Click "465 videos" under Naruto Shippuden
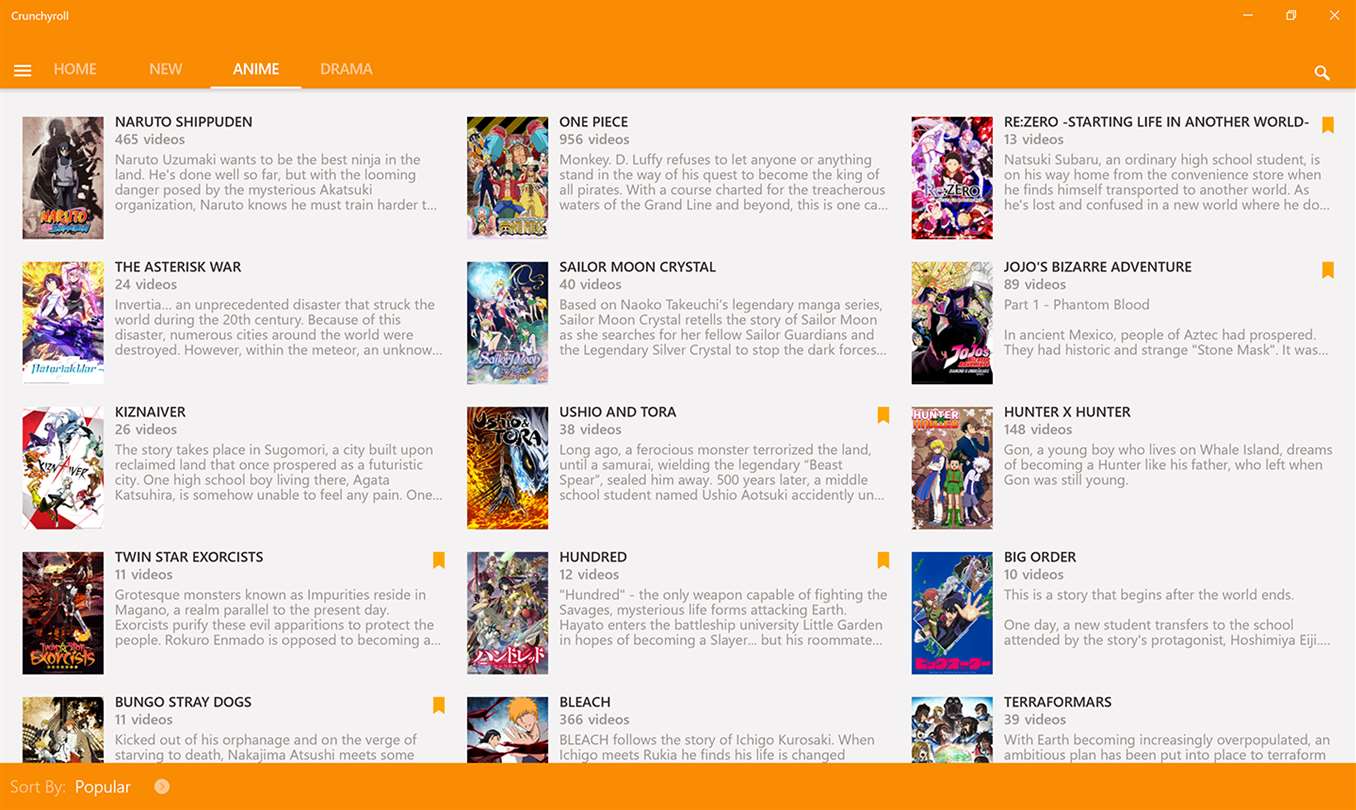1356x810 pixels. click(149, 140)
